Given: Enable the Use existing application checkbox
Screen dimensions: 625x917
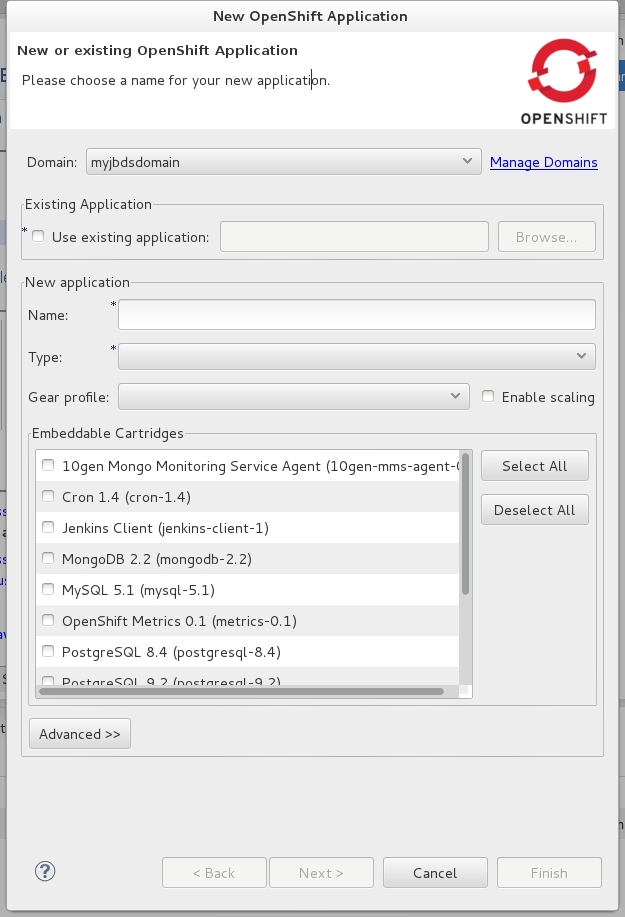Looking at the screenshot, I should [38, 237].
